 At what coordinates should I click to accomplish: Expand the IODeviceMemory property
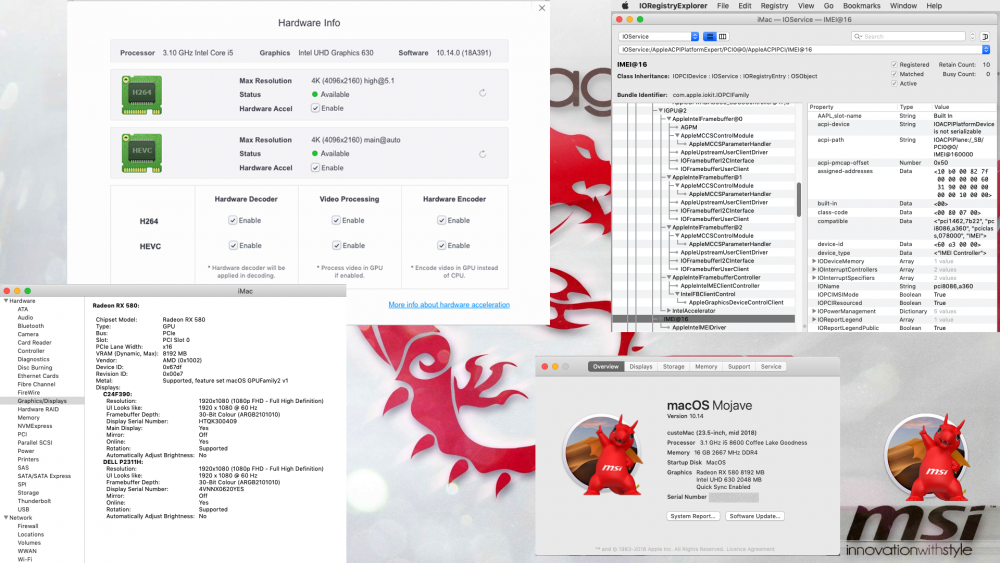coord(814,261)
